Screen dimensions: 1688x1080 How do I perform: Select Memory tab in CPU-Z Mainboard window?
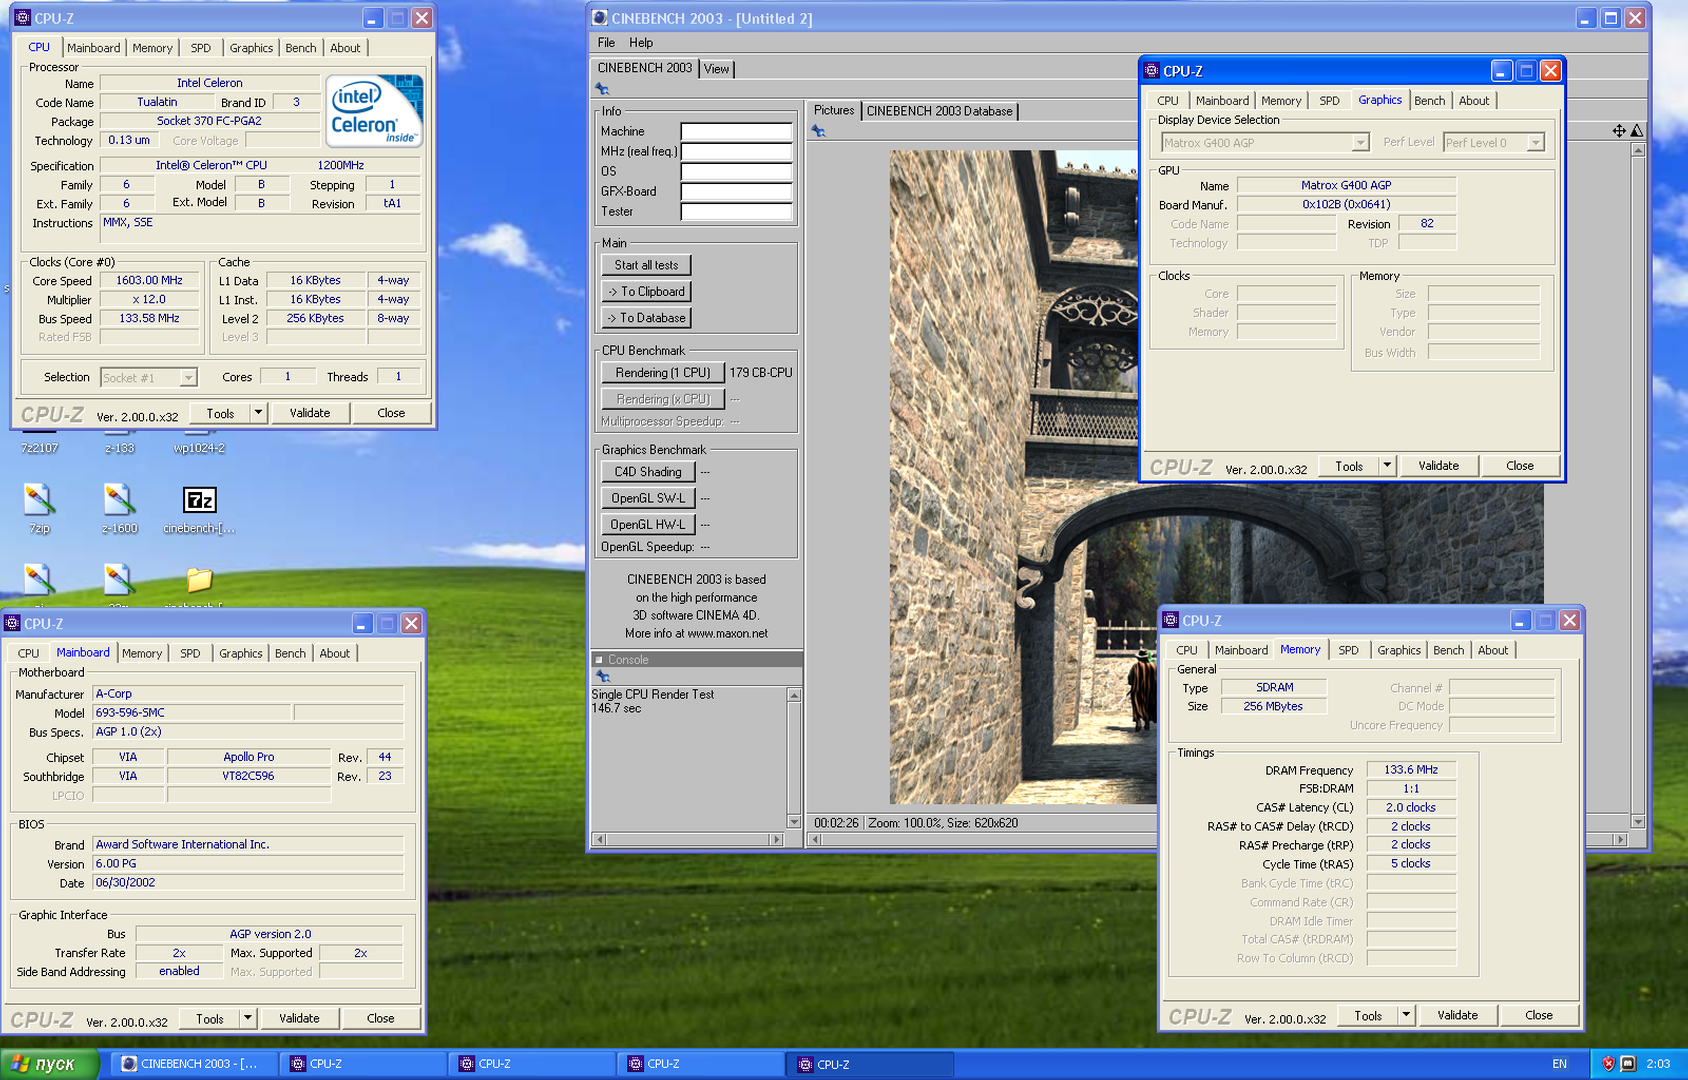pos(142,653)
